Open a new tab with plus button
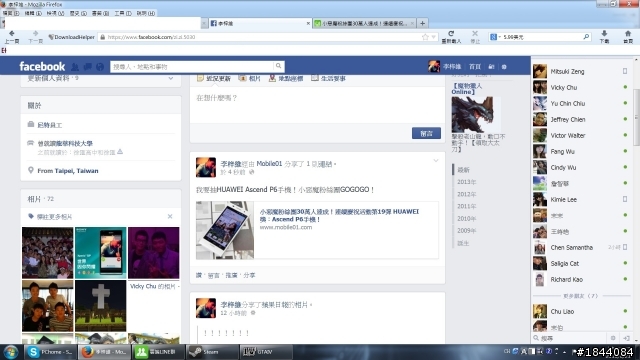 (x=422, y=23)
